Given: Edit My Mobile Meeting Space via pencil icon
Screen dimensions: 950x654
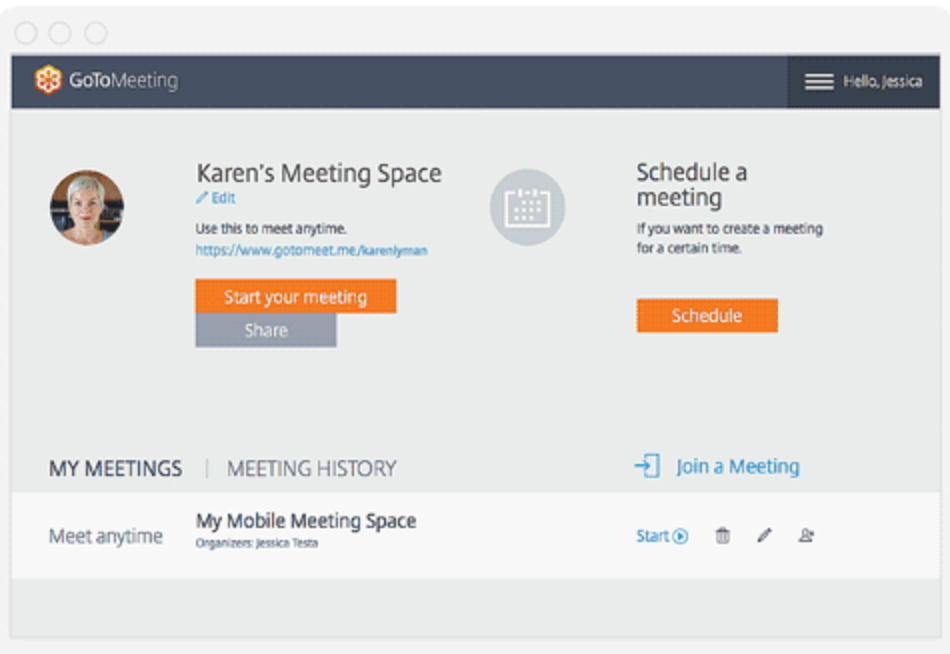Looking at the screenshot, I should pyautogui.click(x=764, y=536).
